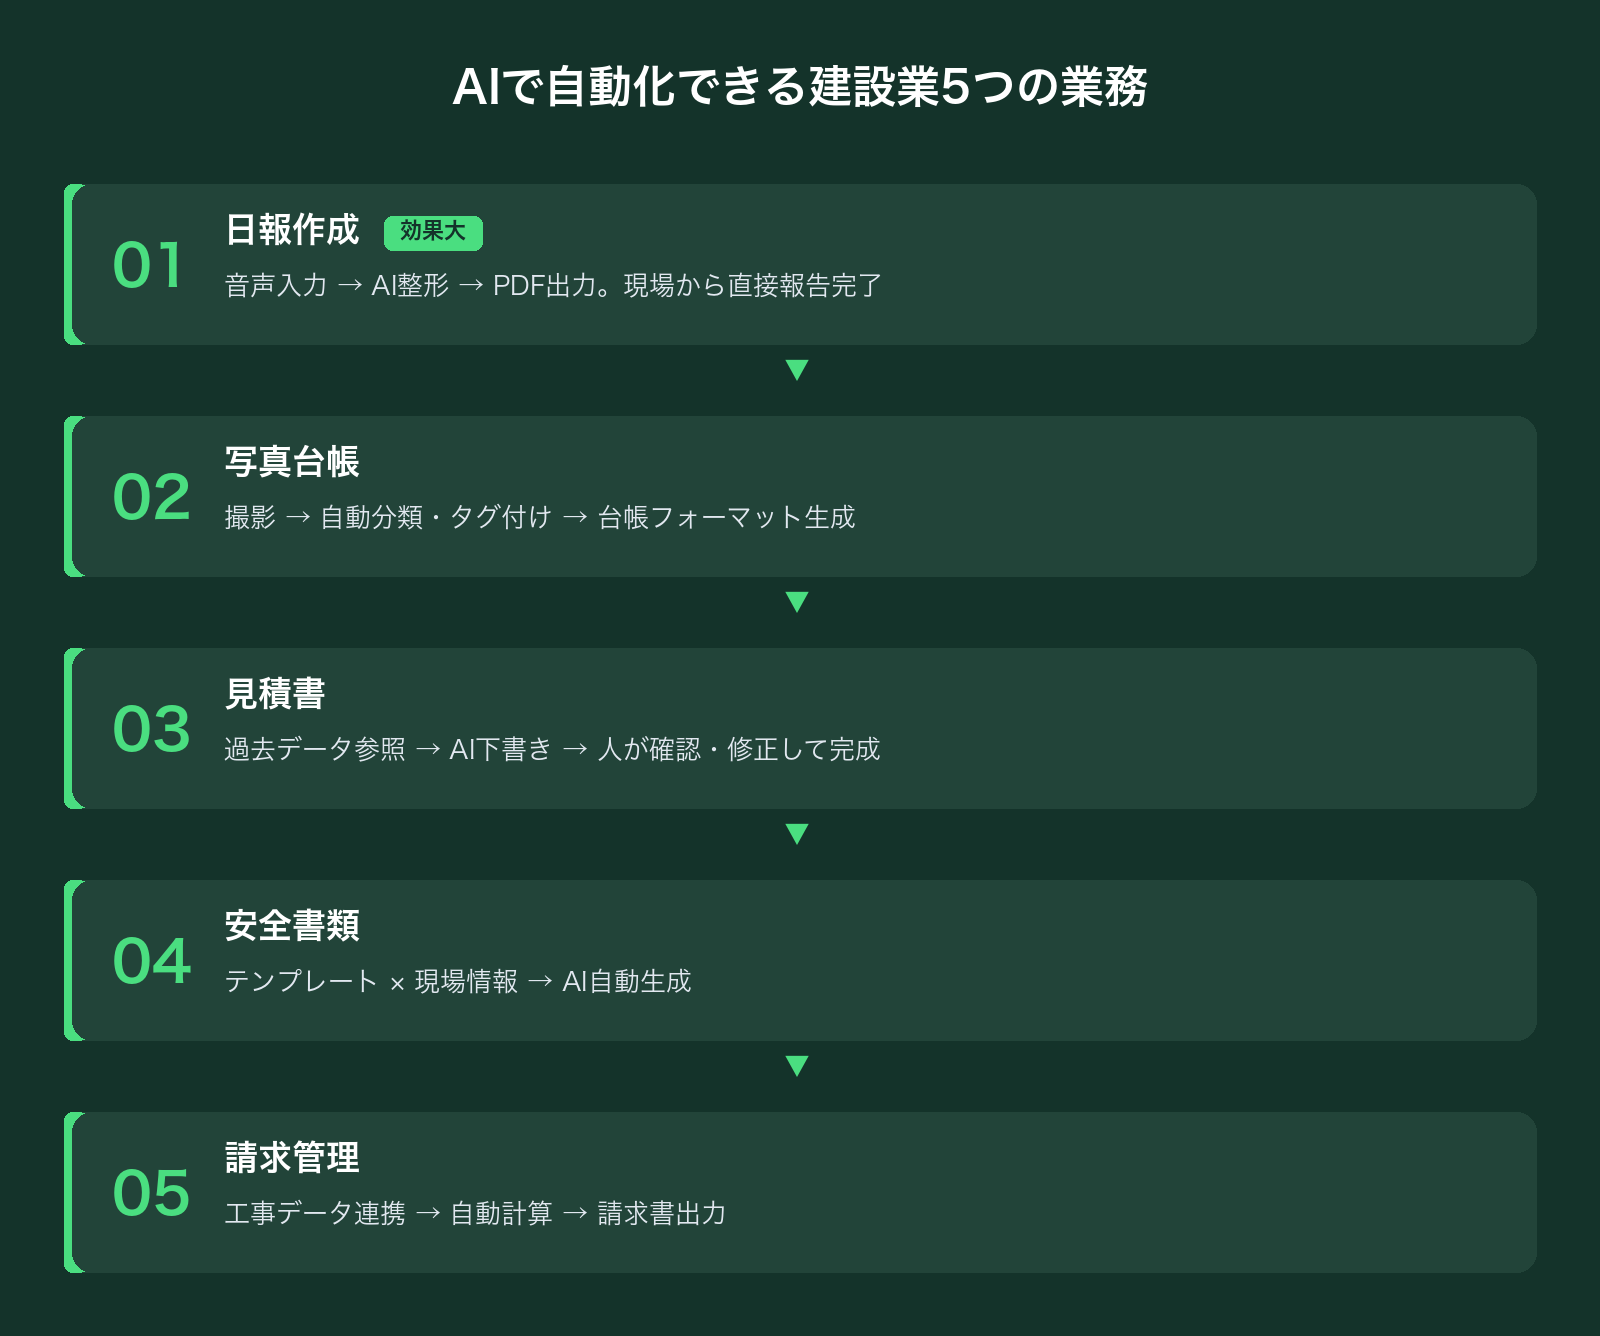Click the step number 04
This screenshot has width=1600, height=1336.
pos(151,962)
